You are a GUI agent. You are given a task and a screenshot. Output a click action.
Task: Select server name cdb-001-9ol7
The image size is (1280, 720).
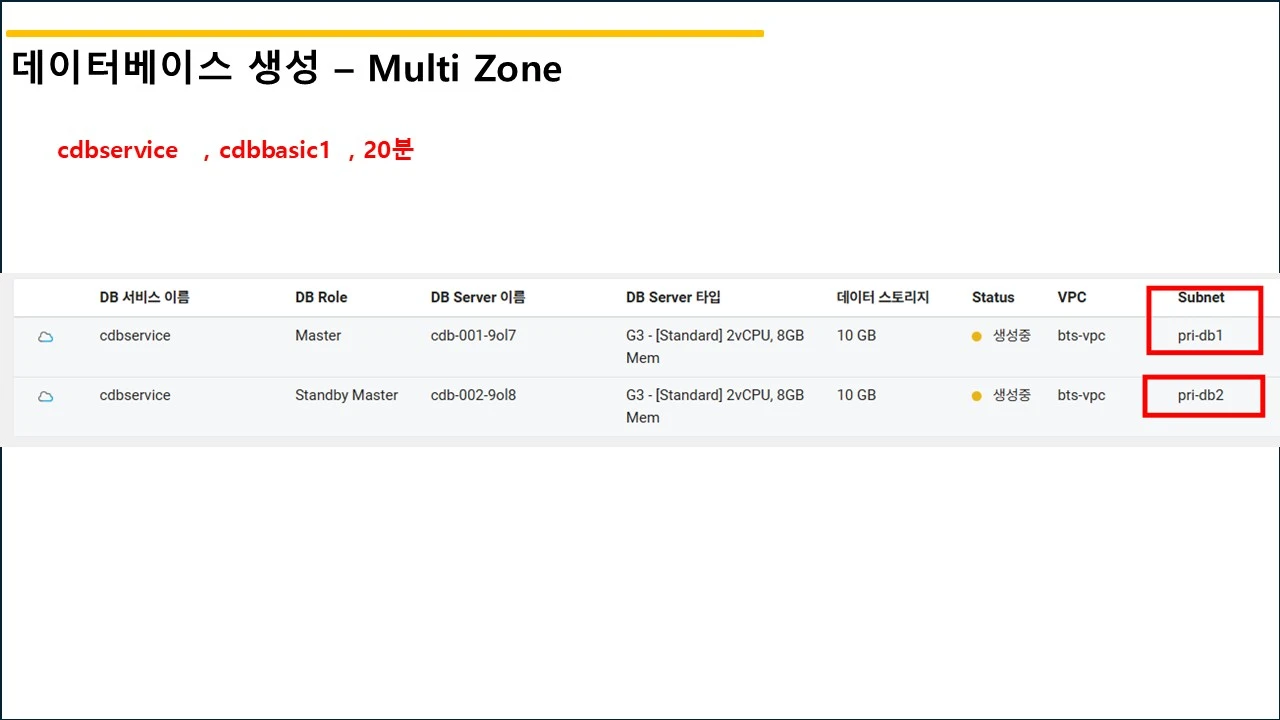point(474,336)
